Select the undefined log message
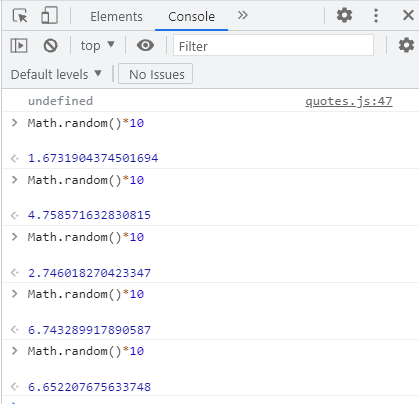 (x=60, y=101)
